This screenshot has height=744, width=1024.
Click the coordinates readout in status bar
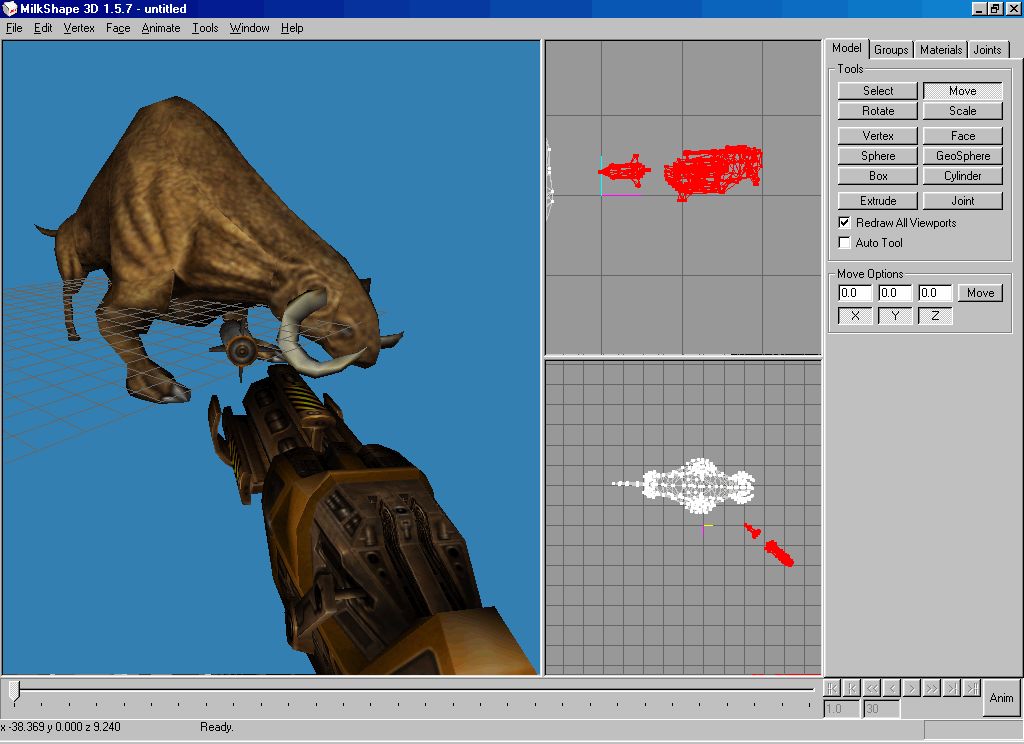click(x=61, y=727)
